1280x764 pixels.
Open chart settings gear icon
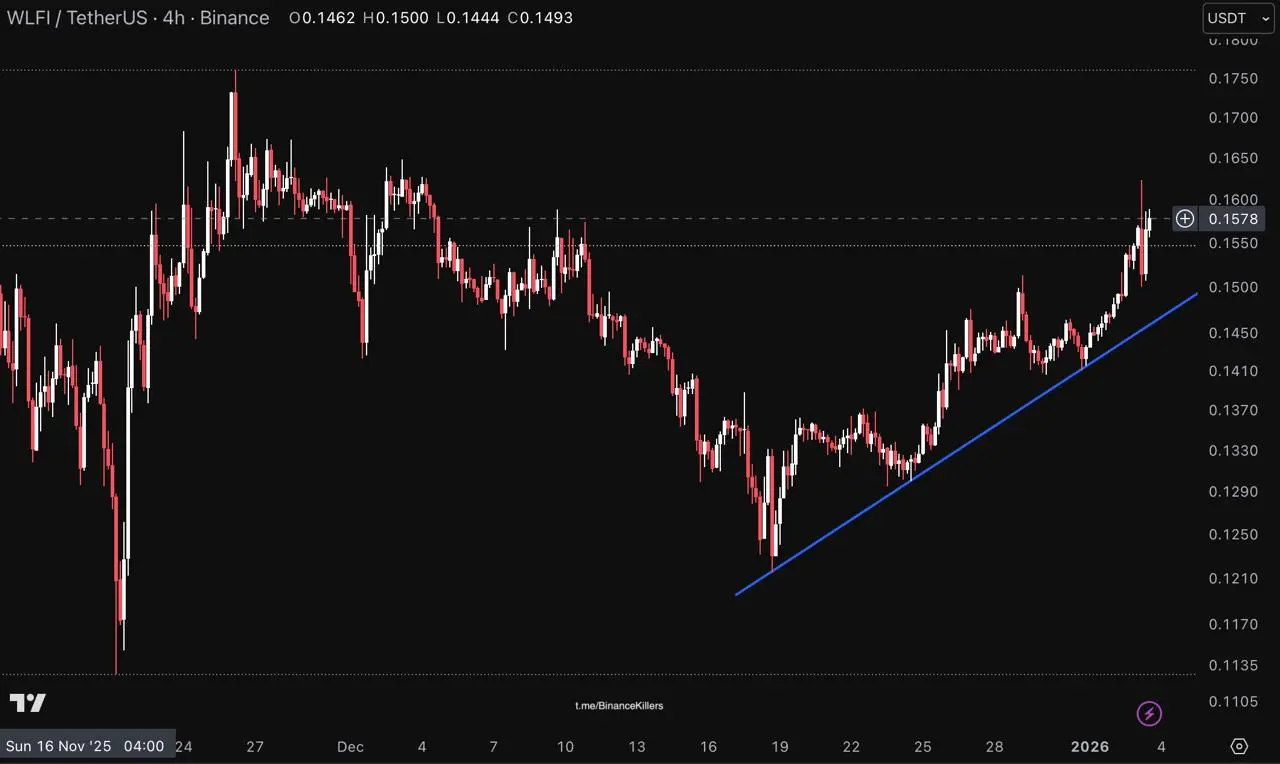[x=1239, y=746]
